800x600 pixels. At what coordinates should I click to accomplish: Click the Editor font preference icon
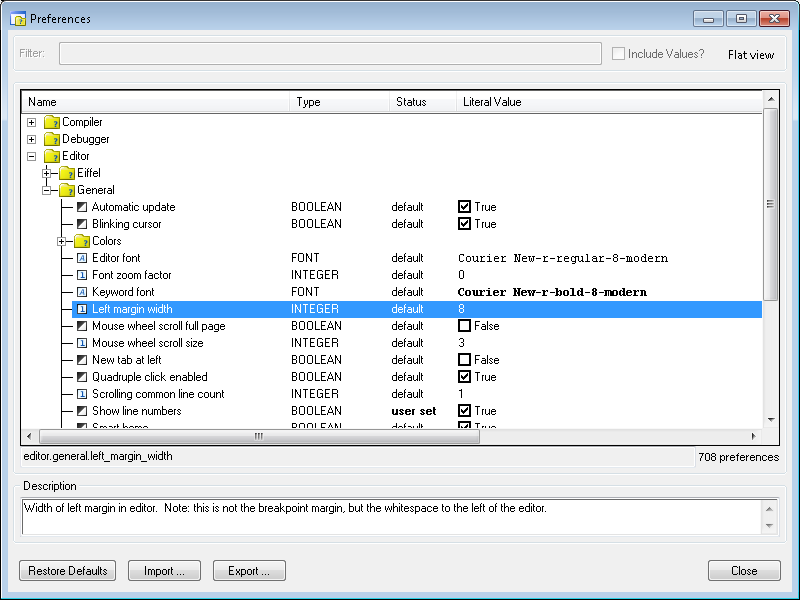point(82,258)
